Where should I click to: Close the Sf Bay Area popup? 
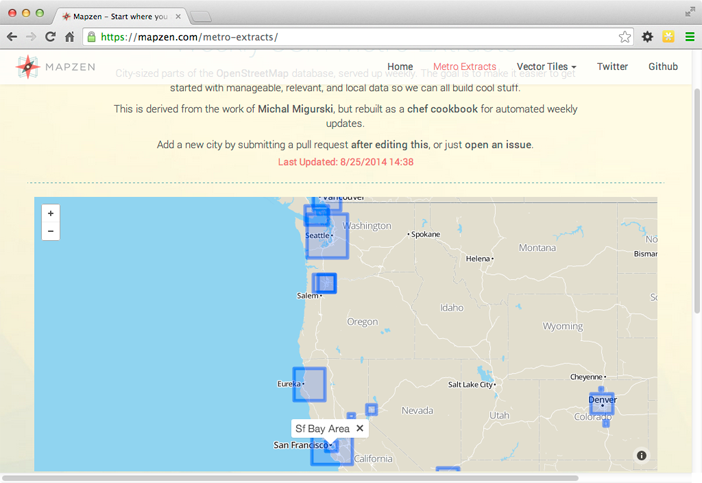(x=360, y=428)
